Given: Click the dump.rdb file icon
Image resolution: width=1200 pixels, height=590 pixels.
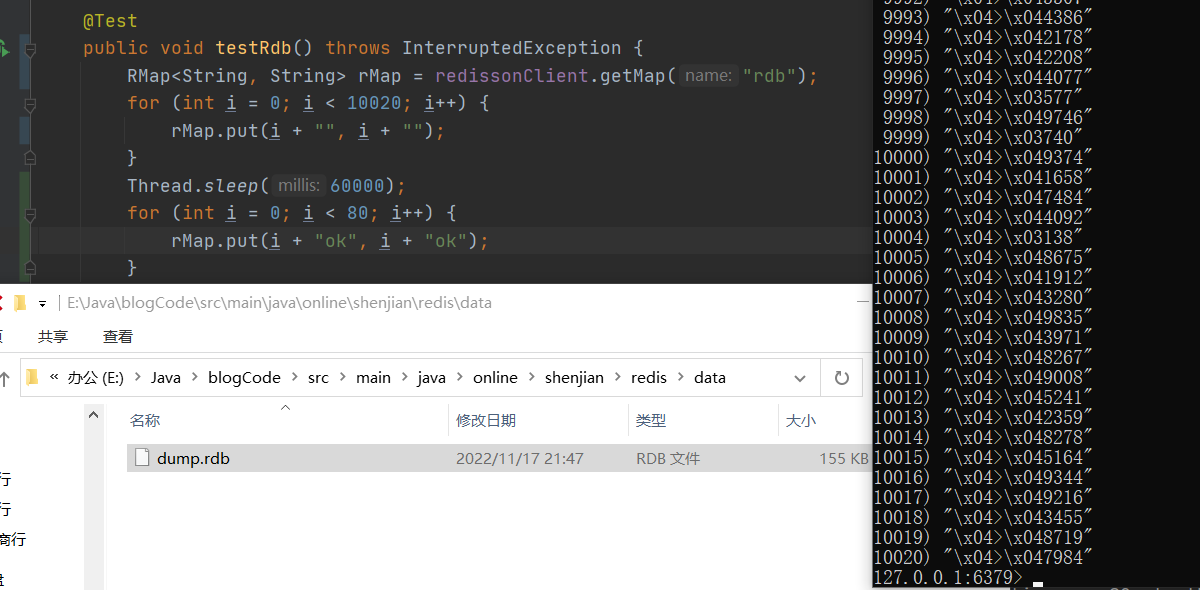Looking at the screenshot, I should [x=141, y=458].
